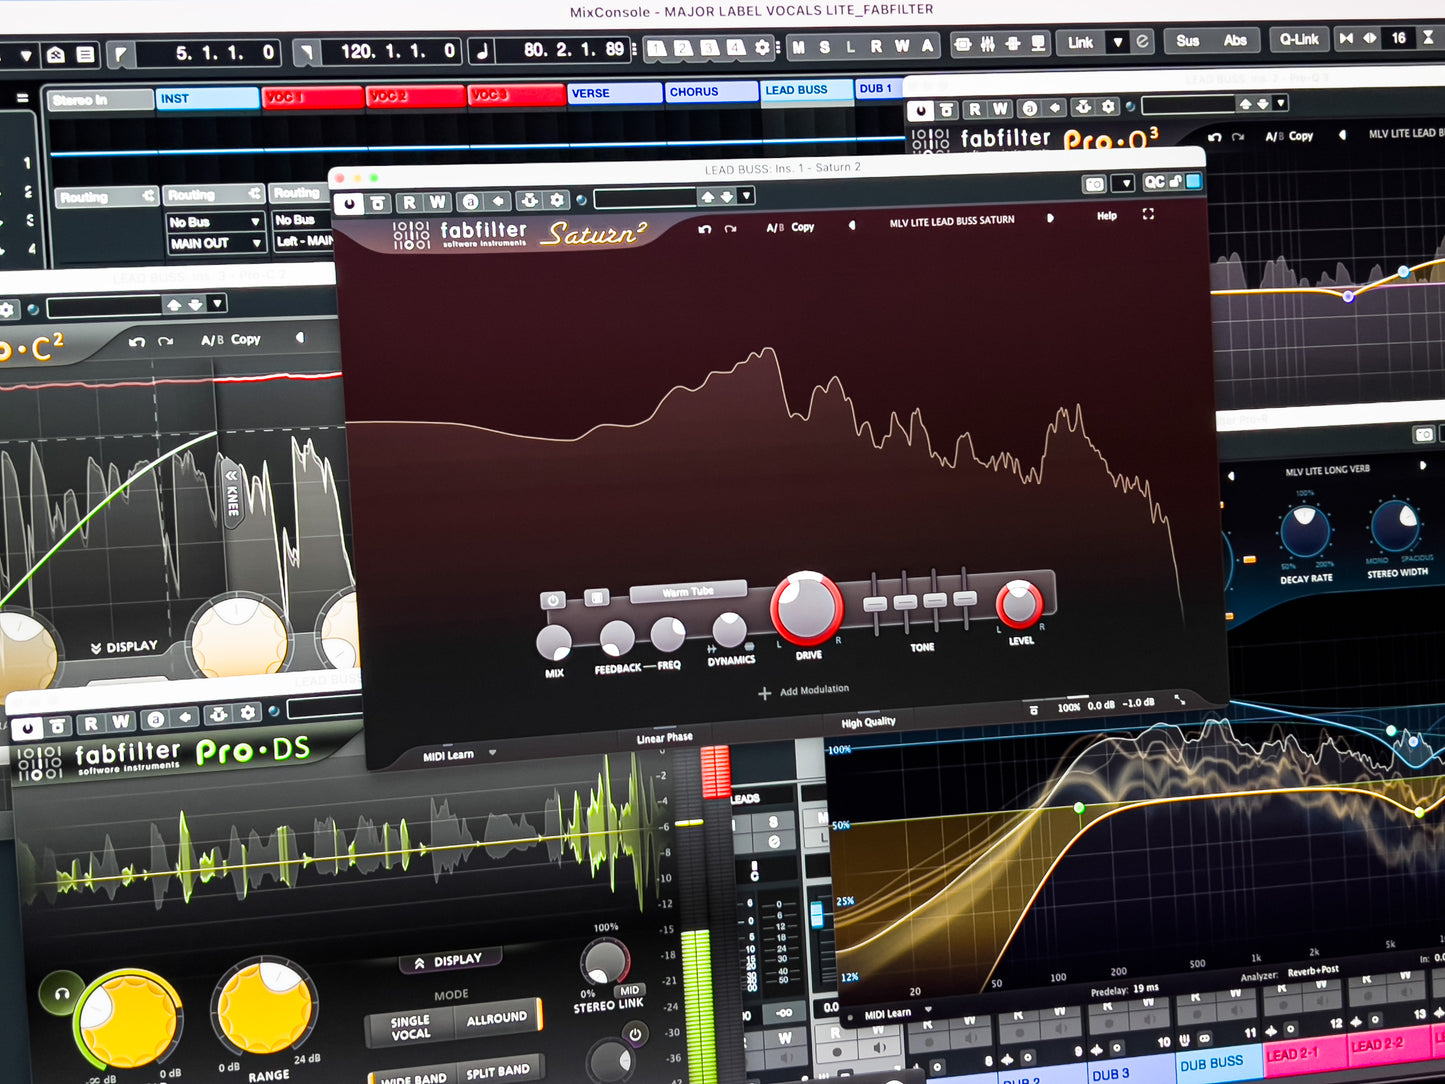The image size is (1445, 1084).
Task: Toggle A/B comparison in Saturn 2
Action: pos(774,228)
